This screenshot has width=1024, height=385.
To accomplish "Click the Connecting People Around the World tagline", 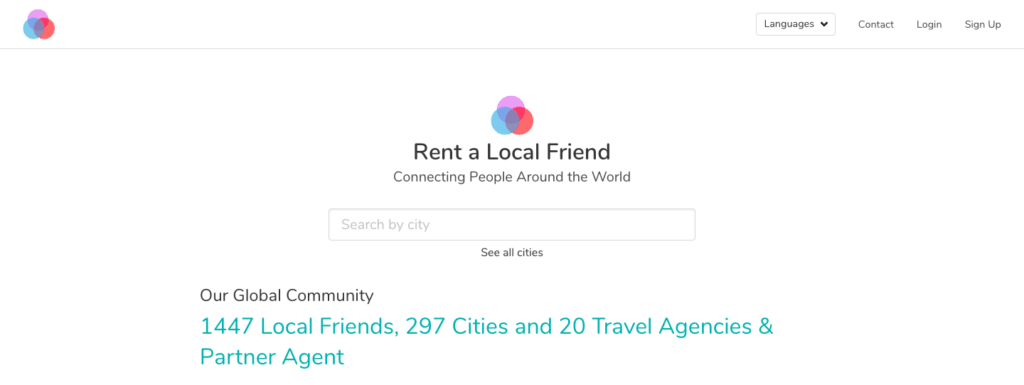I will pos(512,177).
